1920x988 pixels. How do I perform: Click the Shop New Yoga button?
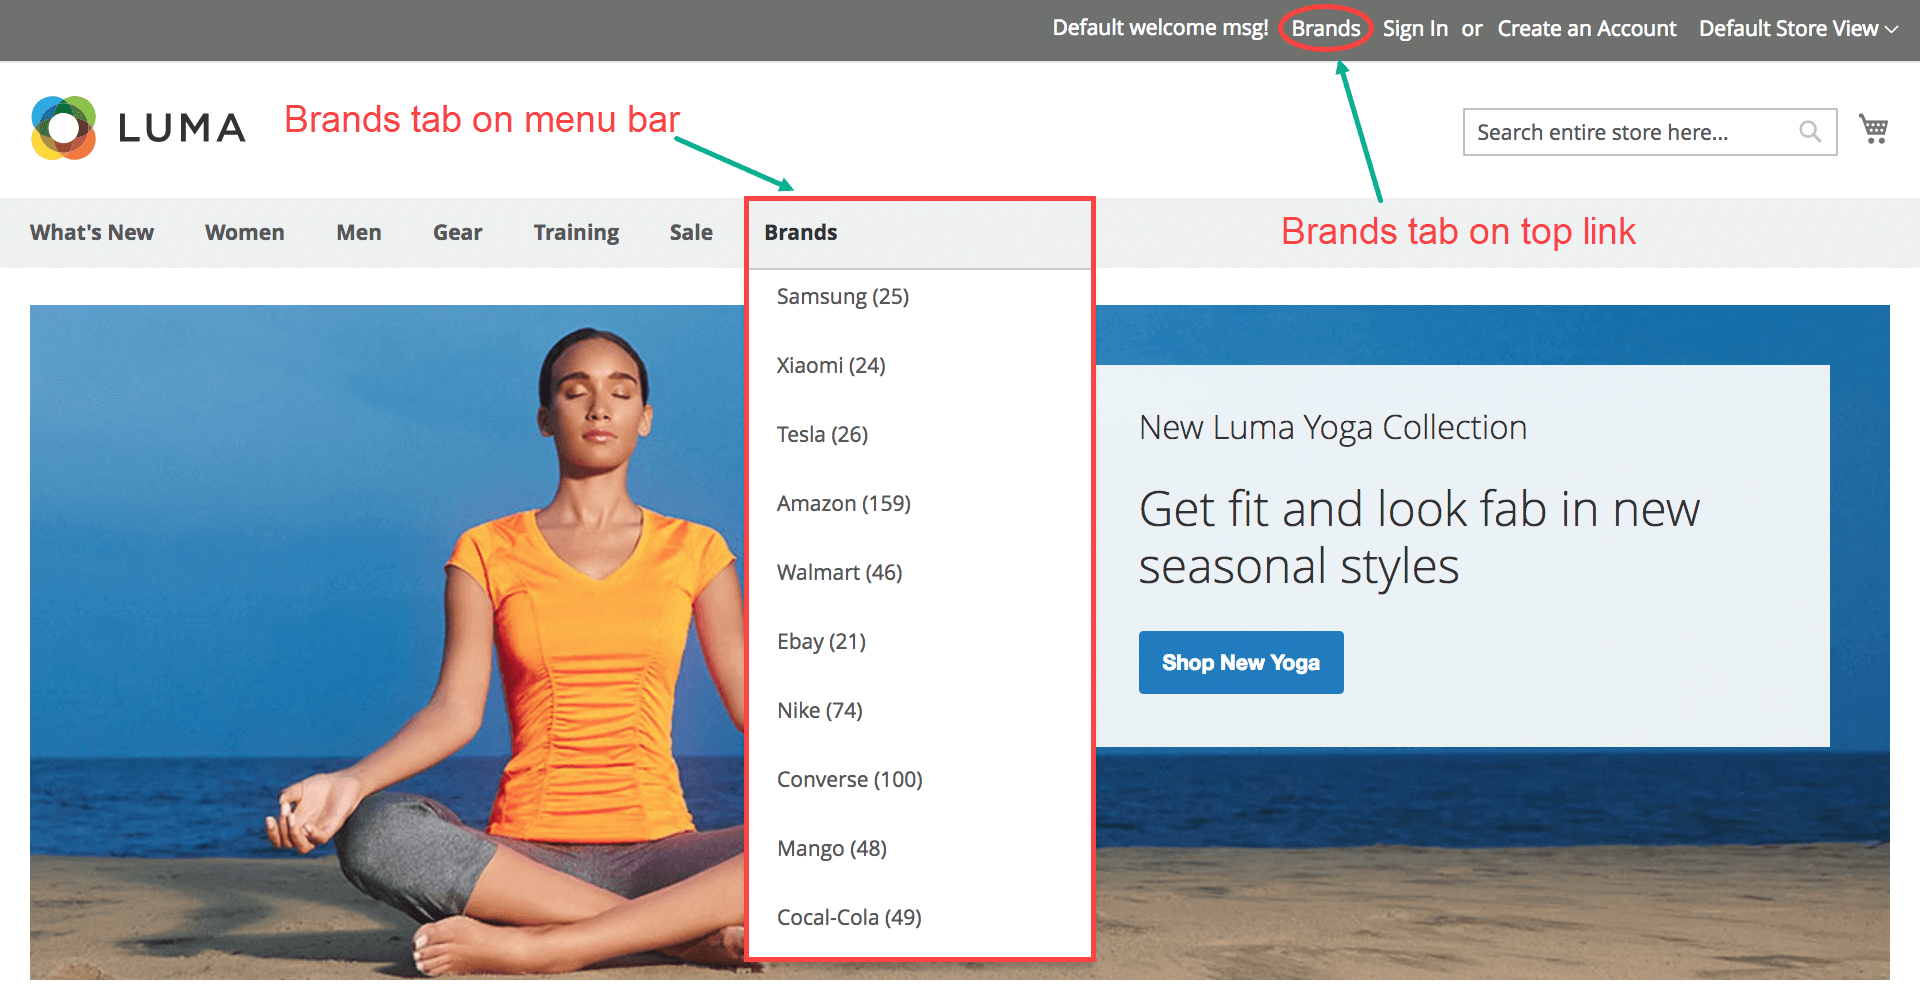tap(1240, 662)
